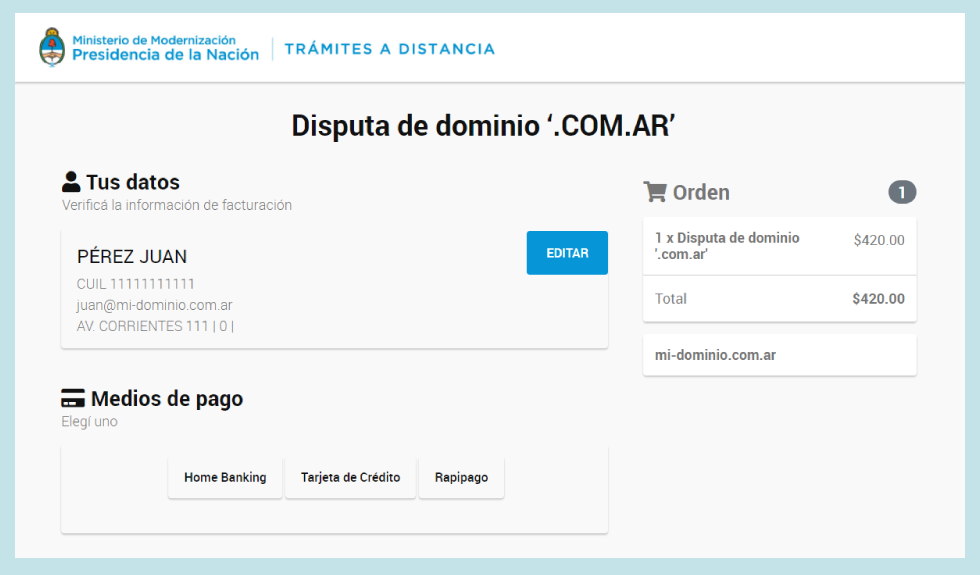Screen dimensions: 980x575
Task: Click the Tus datos section heading
Action: click(133, 182)
